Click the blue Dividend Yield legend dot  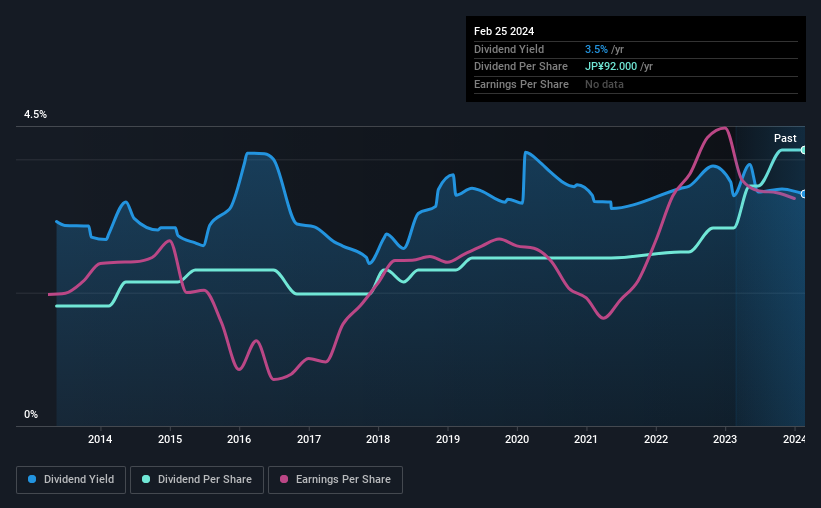click(32, 479)
